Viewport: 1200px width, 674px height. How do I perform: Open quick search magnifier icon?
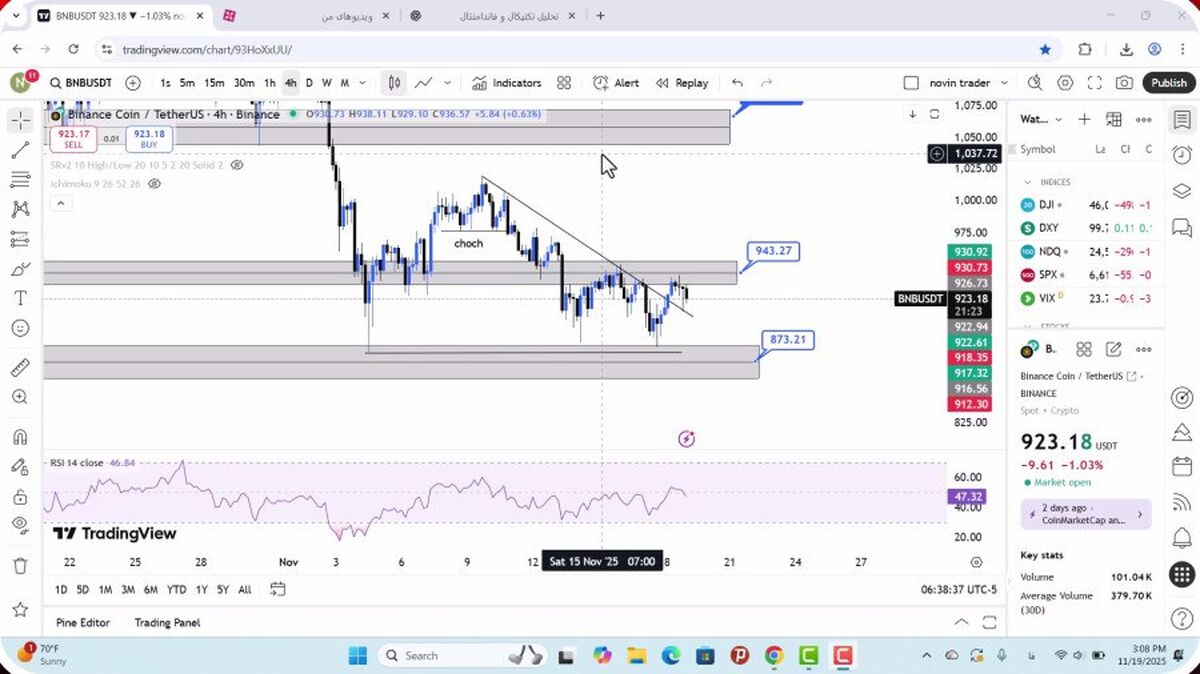click(x=1034, y=83)
